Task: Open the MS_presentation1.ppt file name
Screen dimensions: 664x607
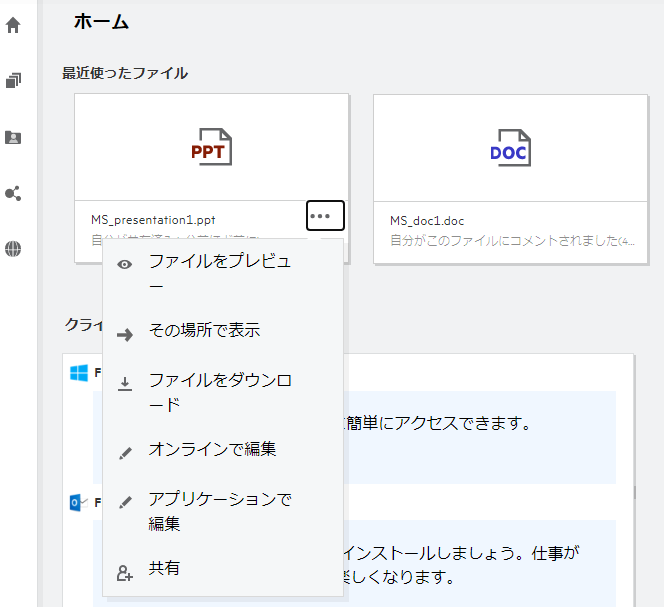Action: coord(153,219)
